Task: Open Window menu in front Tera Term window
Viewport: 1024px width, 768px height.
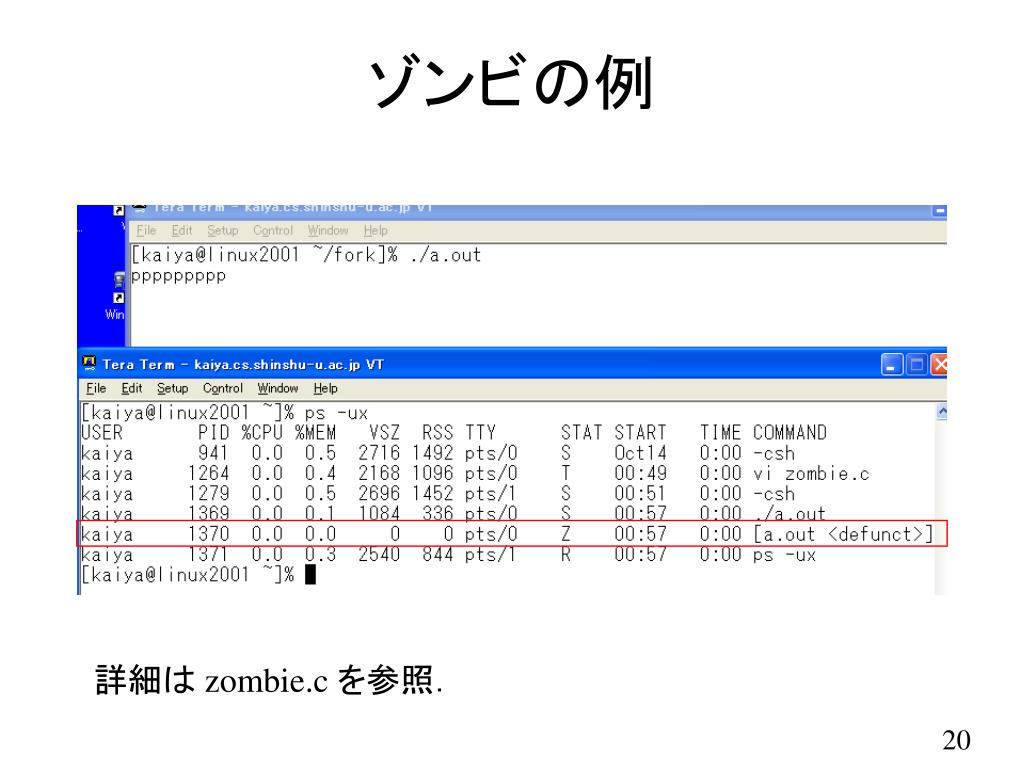Action: (278, 389)
